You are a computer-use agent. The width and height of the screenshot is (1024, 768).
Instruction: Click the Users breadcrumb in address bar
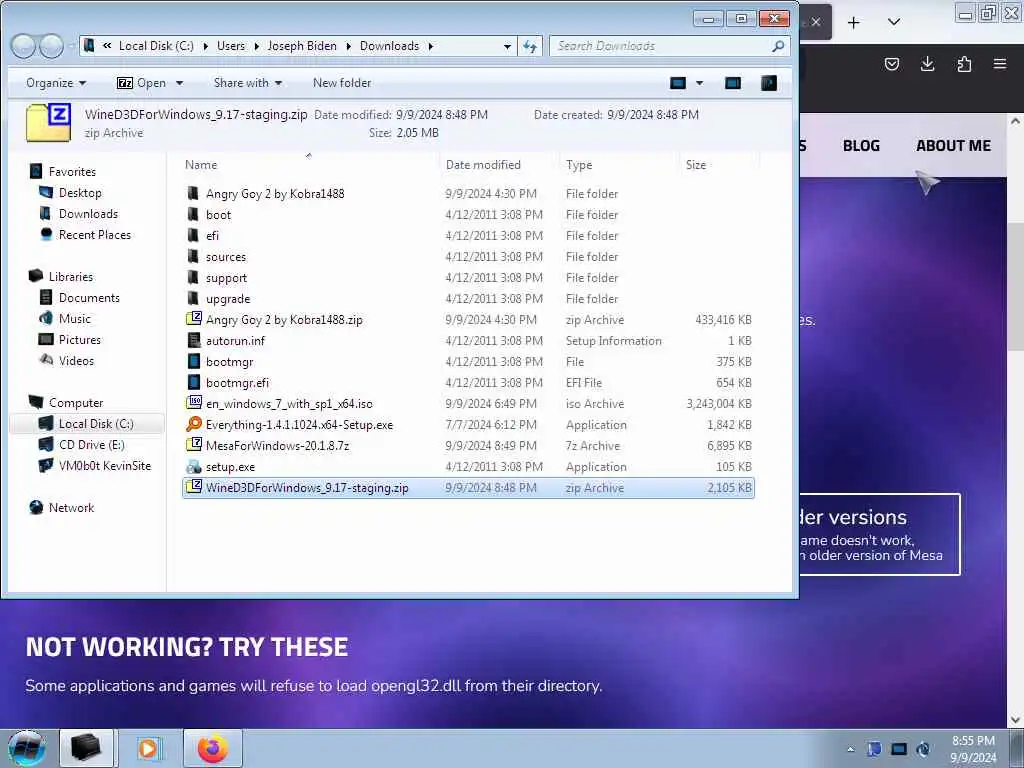click(x=231, y=46)
